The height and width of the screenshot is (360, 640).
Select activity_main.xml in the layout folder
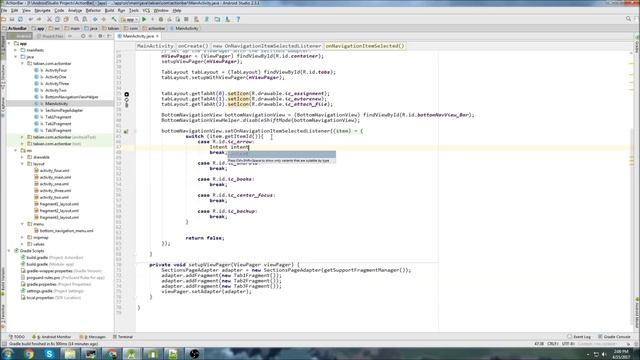coord(55,177)
